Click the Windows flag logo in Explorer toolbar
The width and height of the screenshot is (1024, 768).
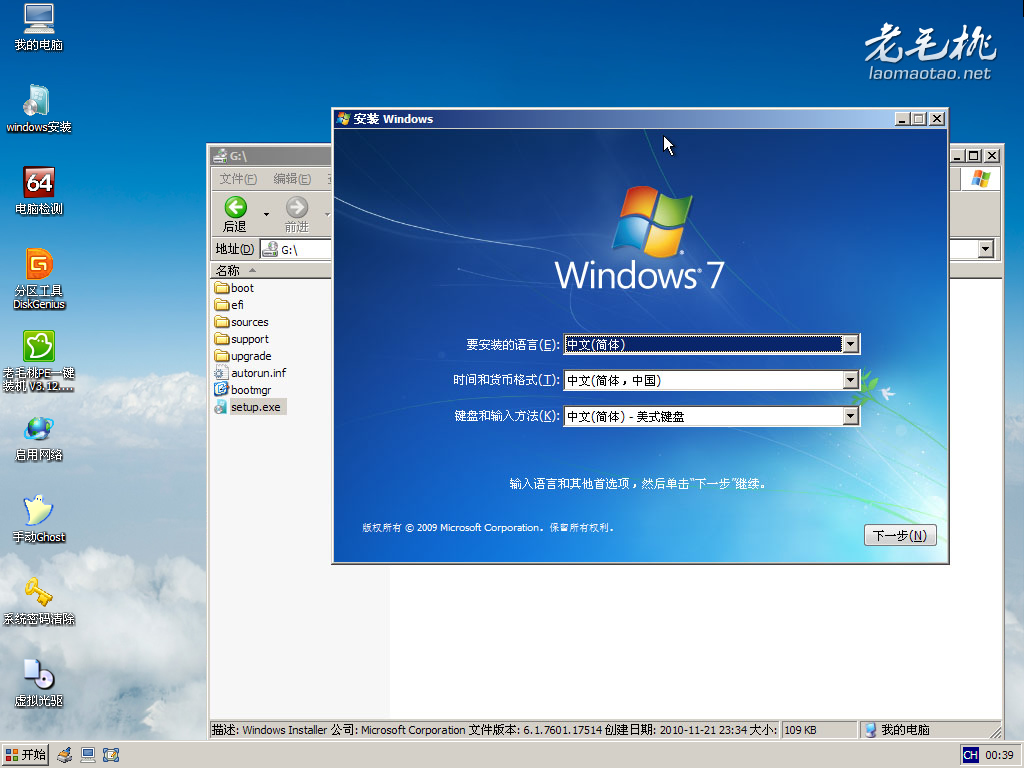point(980,178)
